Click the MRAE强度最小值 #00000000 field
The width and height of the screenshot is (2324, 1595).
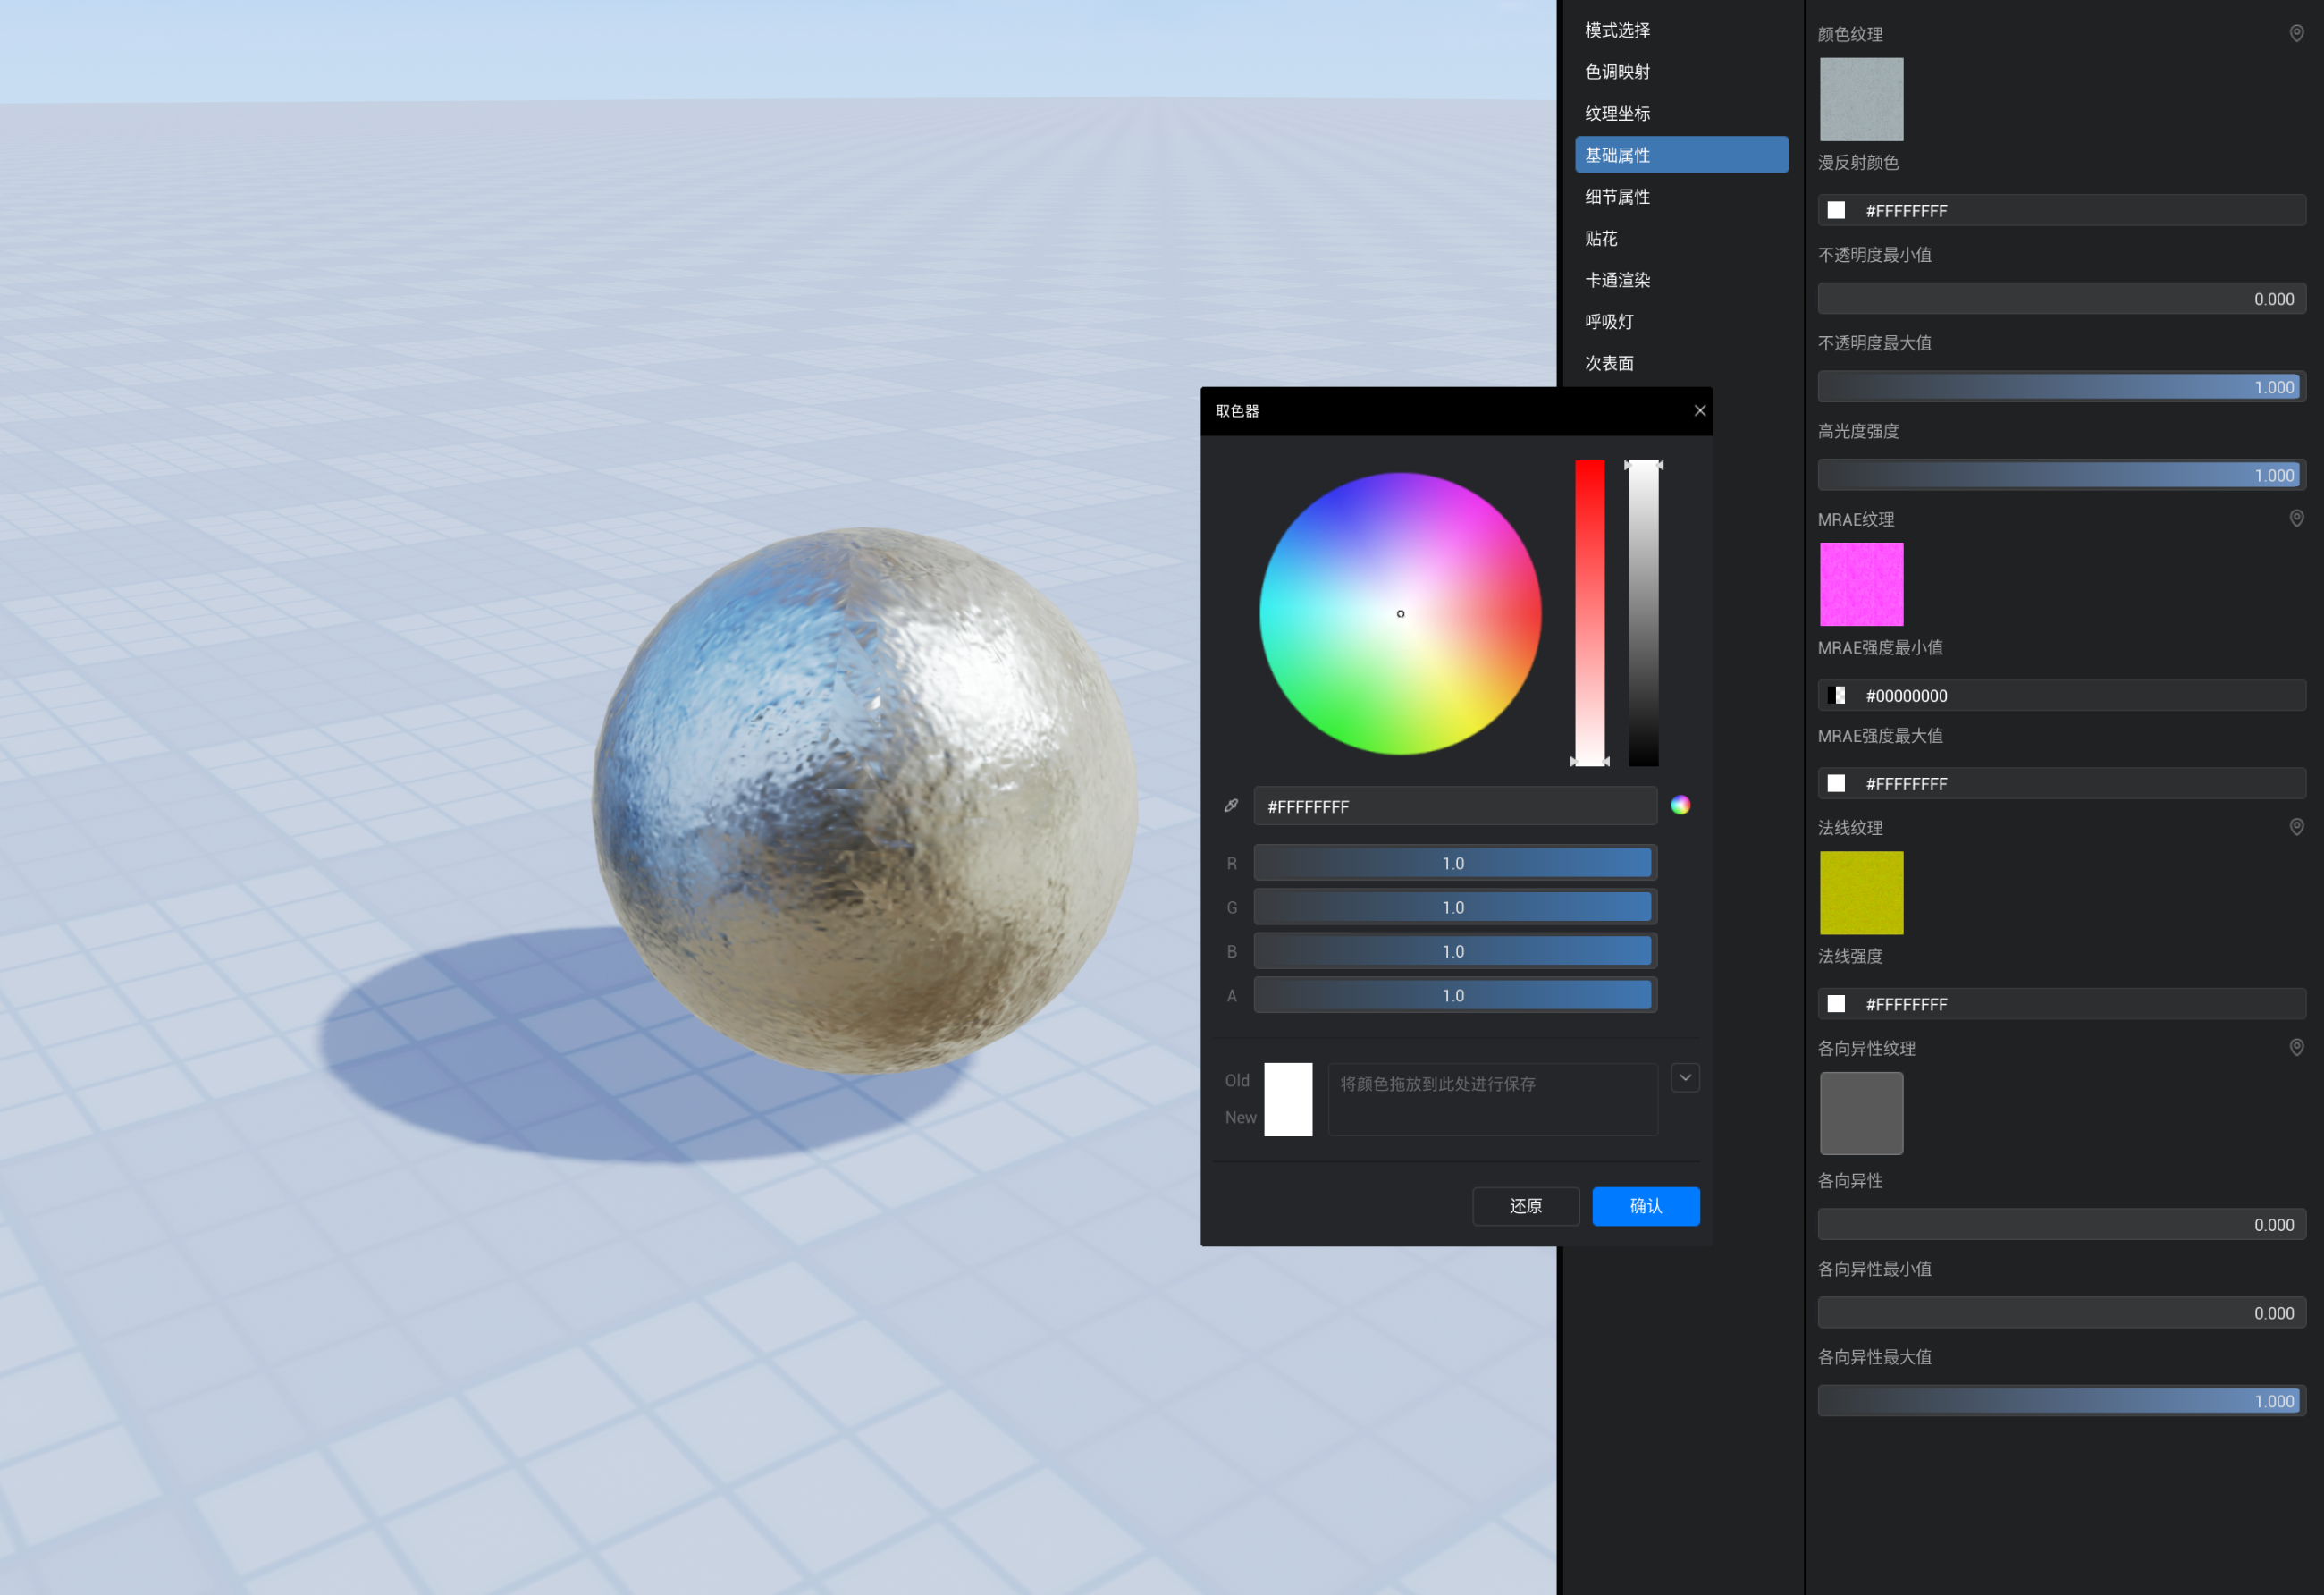click(2061, 695)
